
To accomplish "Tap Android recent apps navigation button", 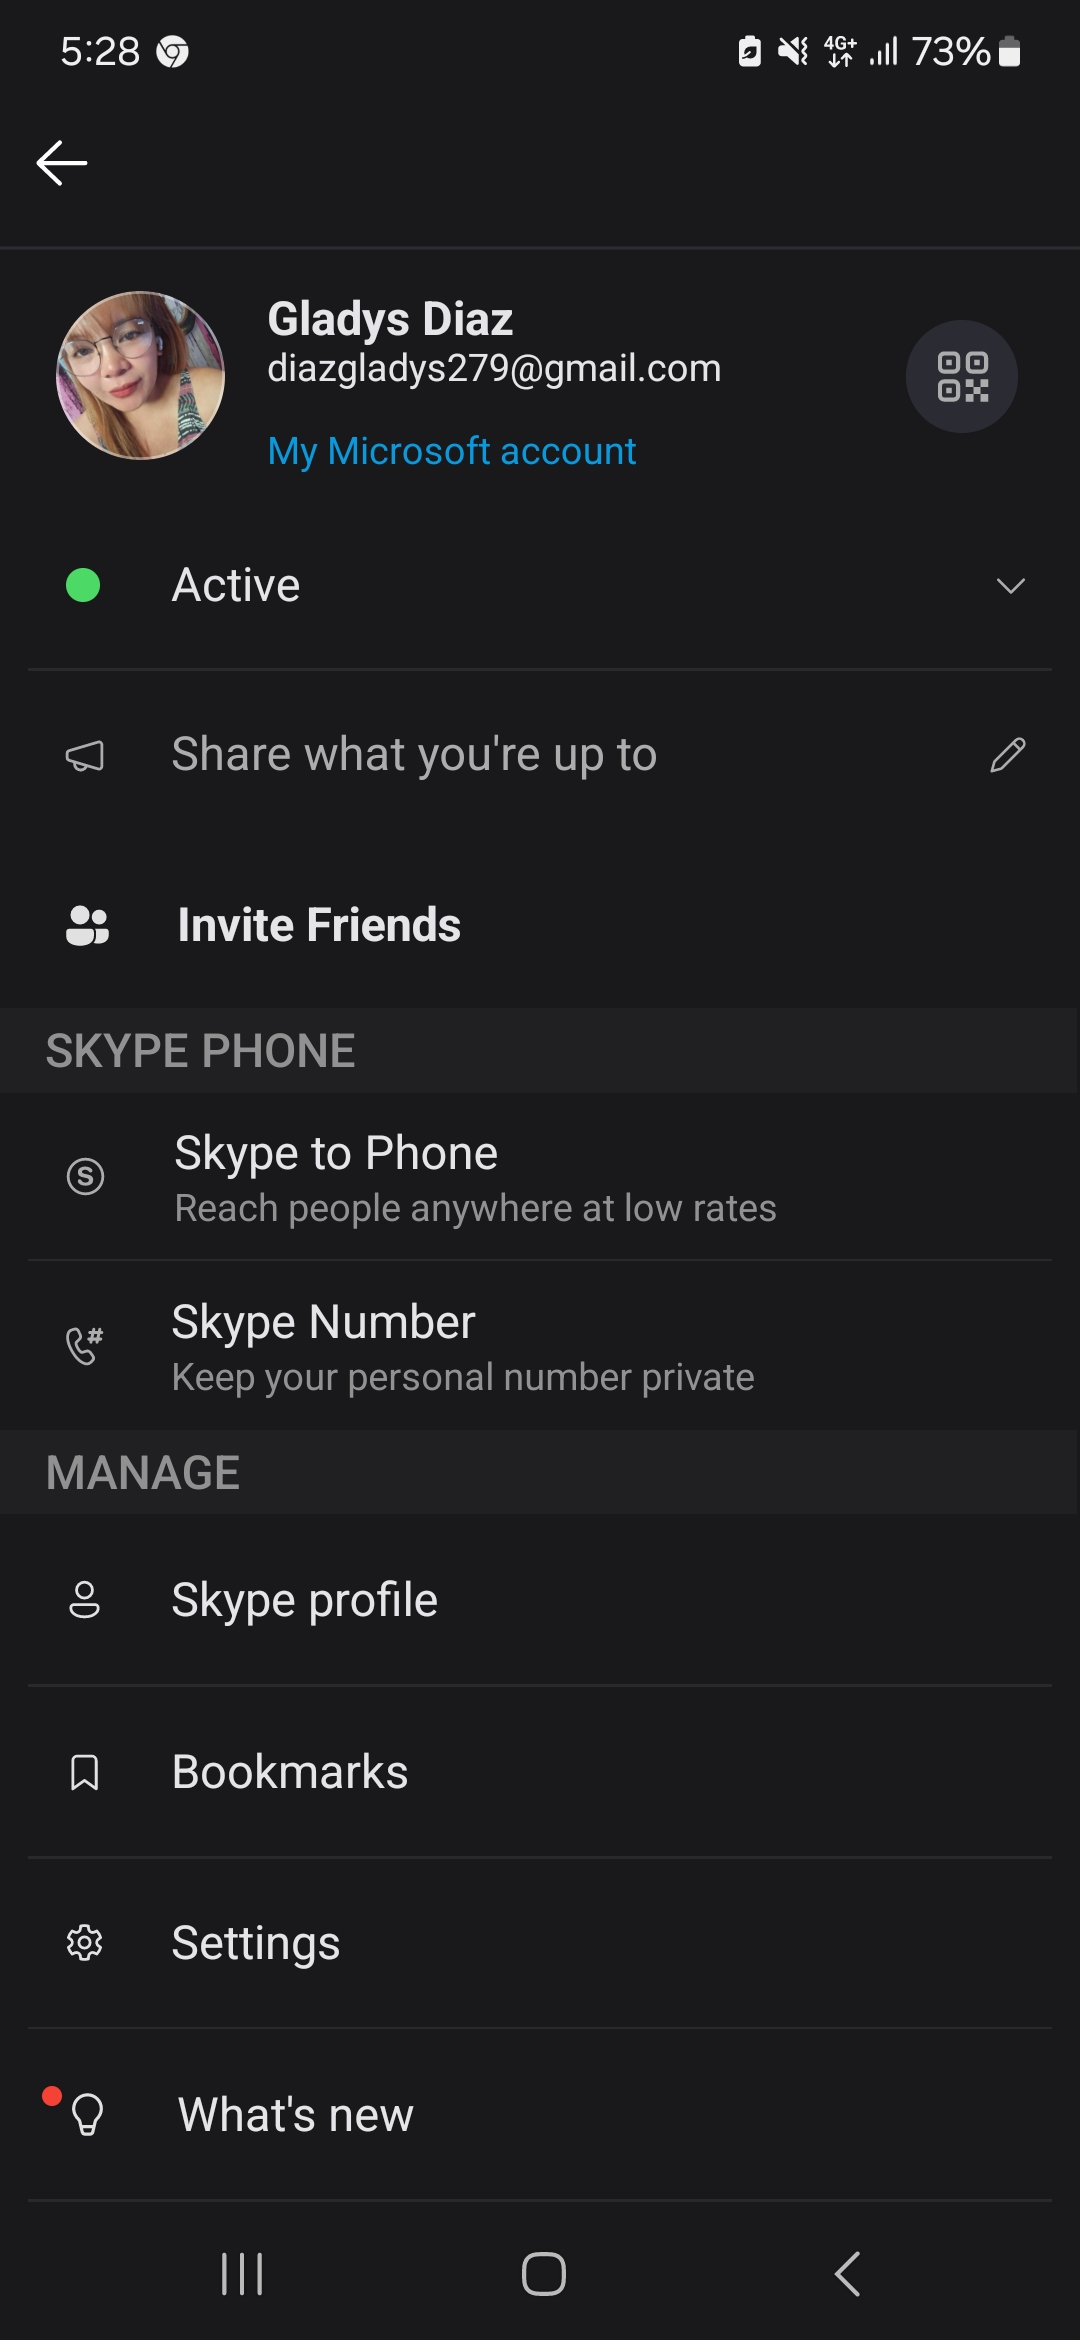I will (242, 2274).
